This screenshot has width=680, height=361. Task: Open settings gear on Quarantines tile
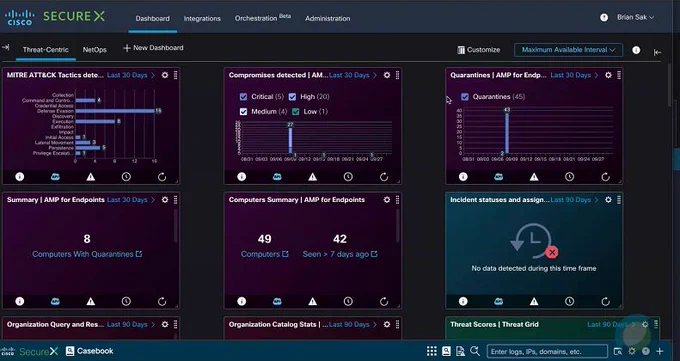pos(608,75)
